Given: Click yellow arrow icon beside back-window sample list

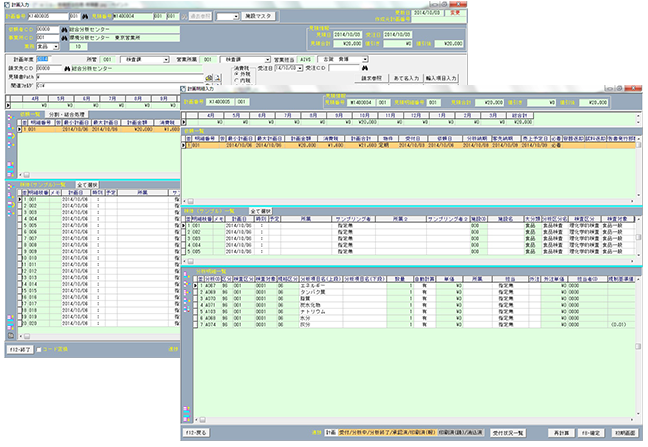Looking at the screenshot, I should (11, 204).
